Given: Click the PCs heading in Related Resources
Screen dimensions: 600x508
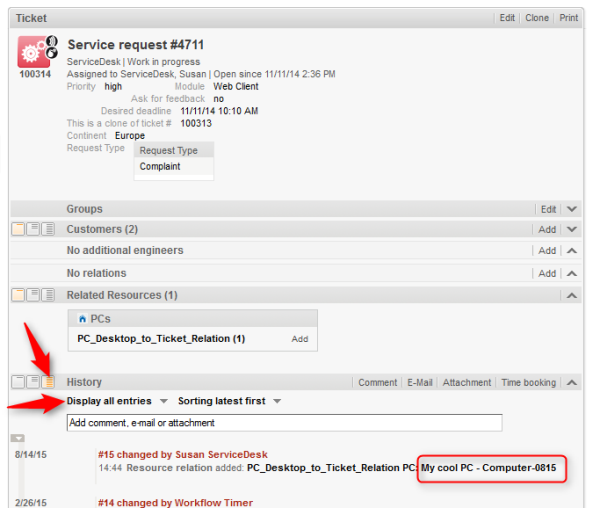Looking at the screenshot, I should click(100, 319).
